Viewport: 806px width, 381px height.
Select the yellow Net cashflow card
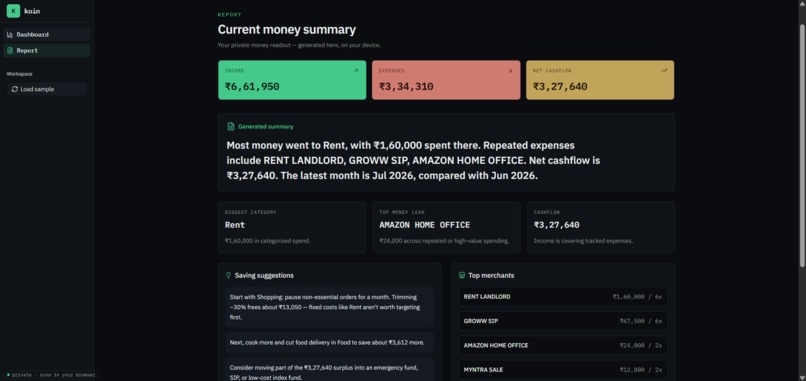click(600, 80)
